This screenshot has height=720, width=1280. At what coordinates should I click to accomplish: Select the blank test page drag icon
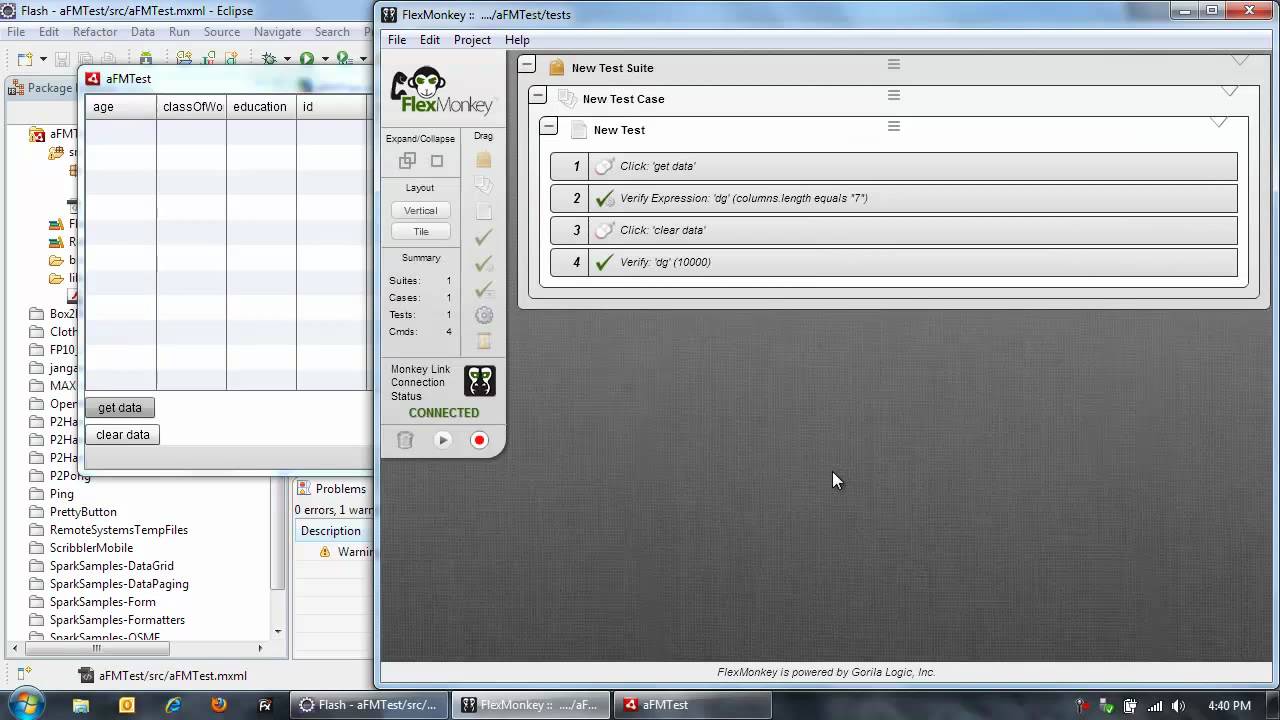click(x=484, y=211)
